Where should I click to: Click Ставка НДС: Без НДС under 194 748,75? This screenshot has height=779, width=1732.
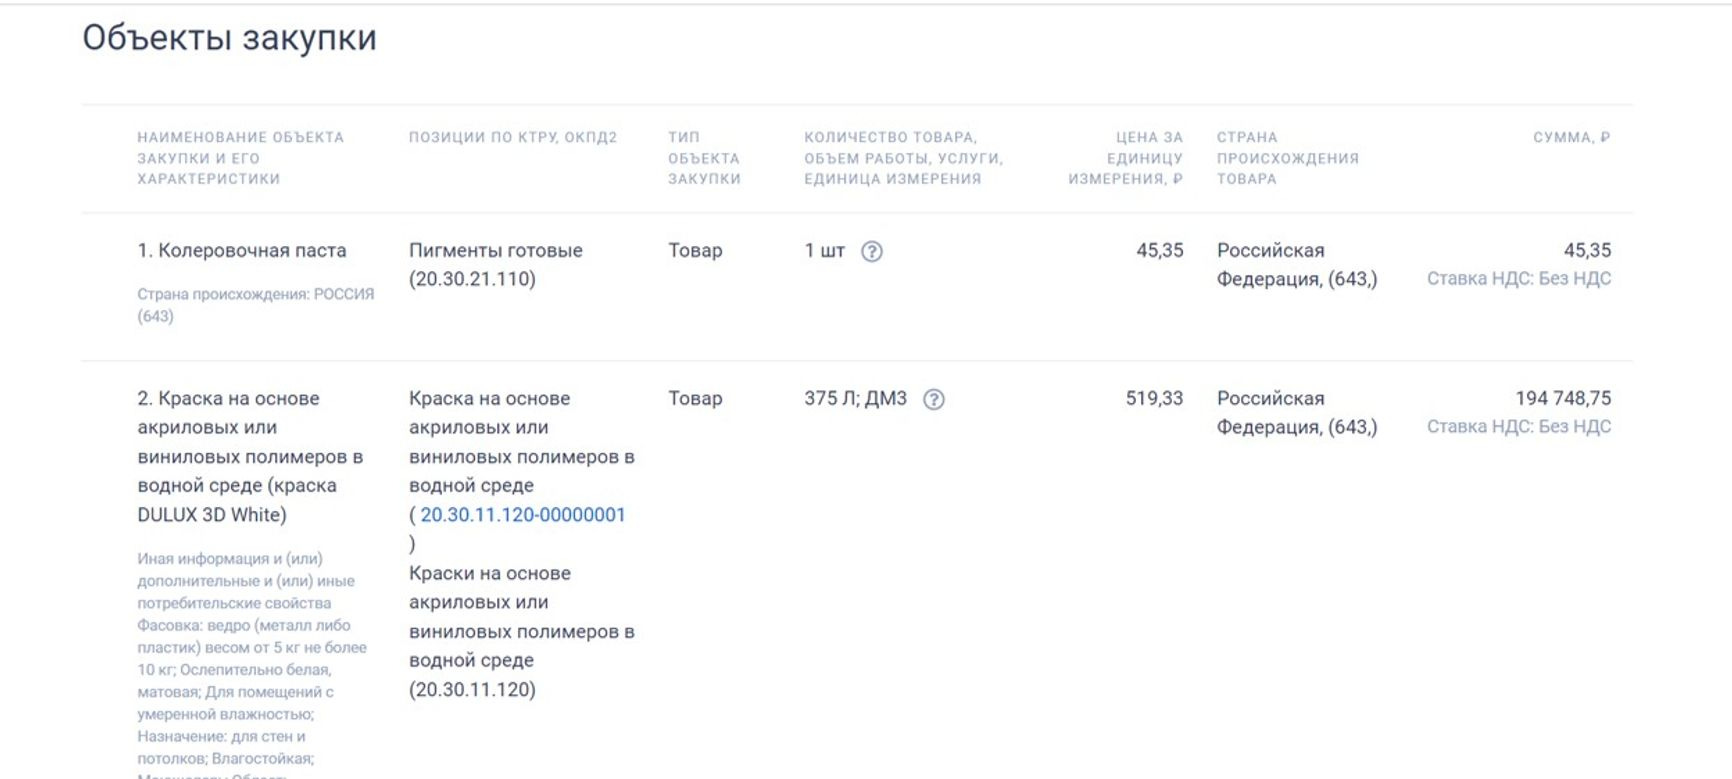tap(1519, 427)
